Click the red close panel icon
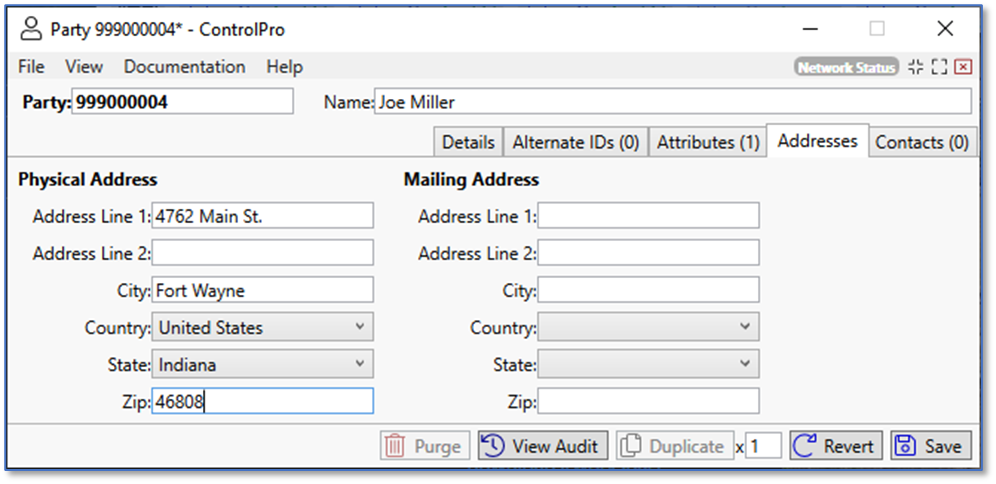996x484 pixels. 963,67
